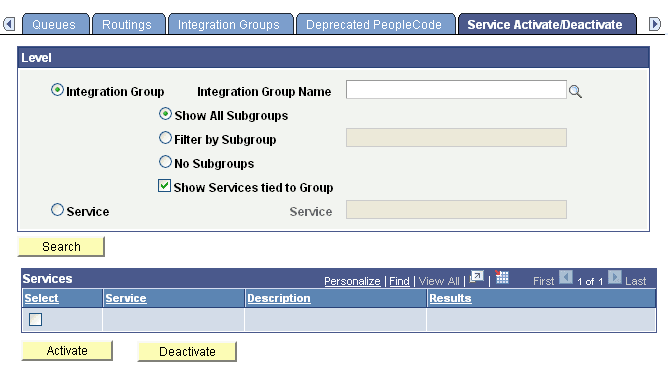The width and height of the screenshot is (668, 371).
Task: Click the Search button
Action: [x=61, y=247]
